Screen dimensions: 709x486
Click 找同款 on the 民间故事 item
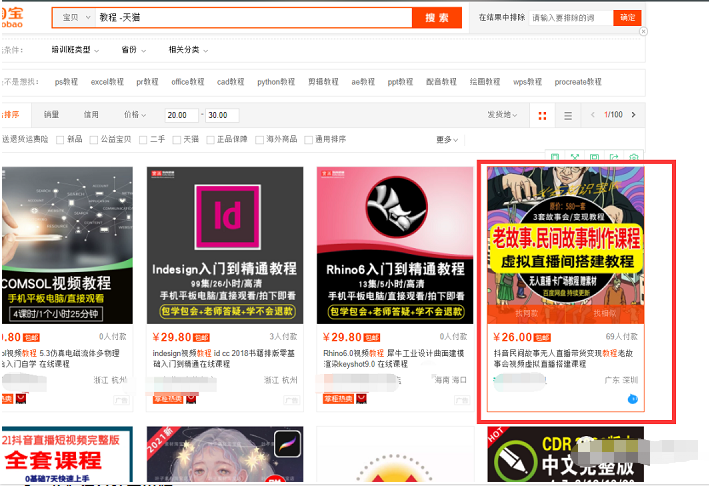pyautogui.click(x=526, y=314)
